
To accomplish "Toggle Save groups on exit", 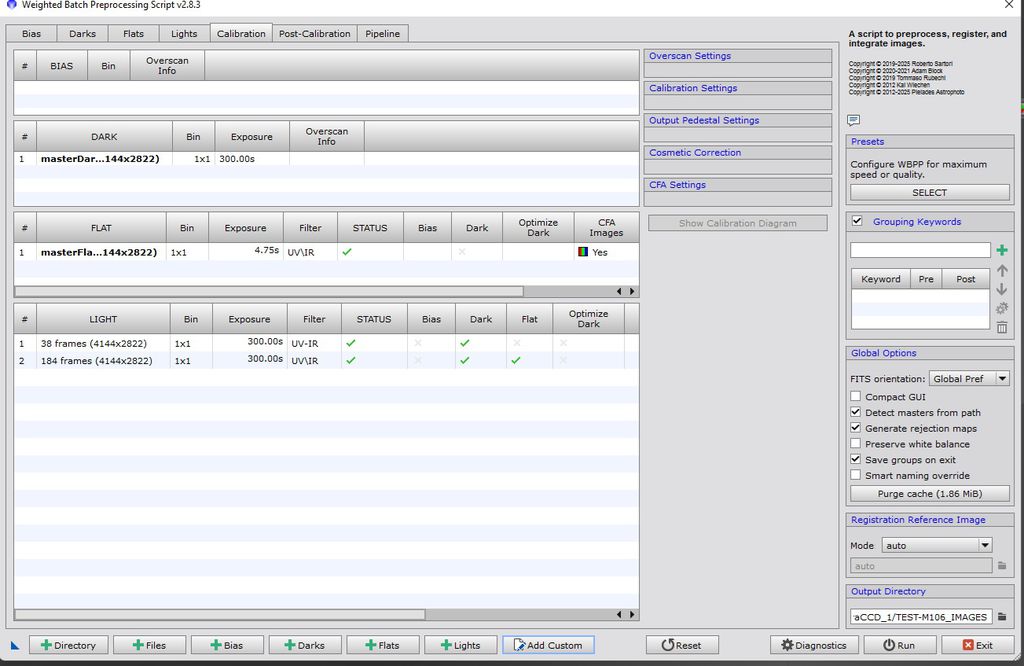I will click(x=856, y=459).
